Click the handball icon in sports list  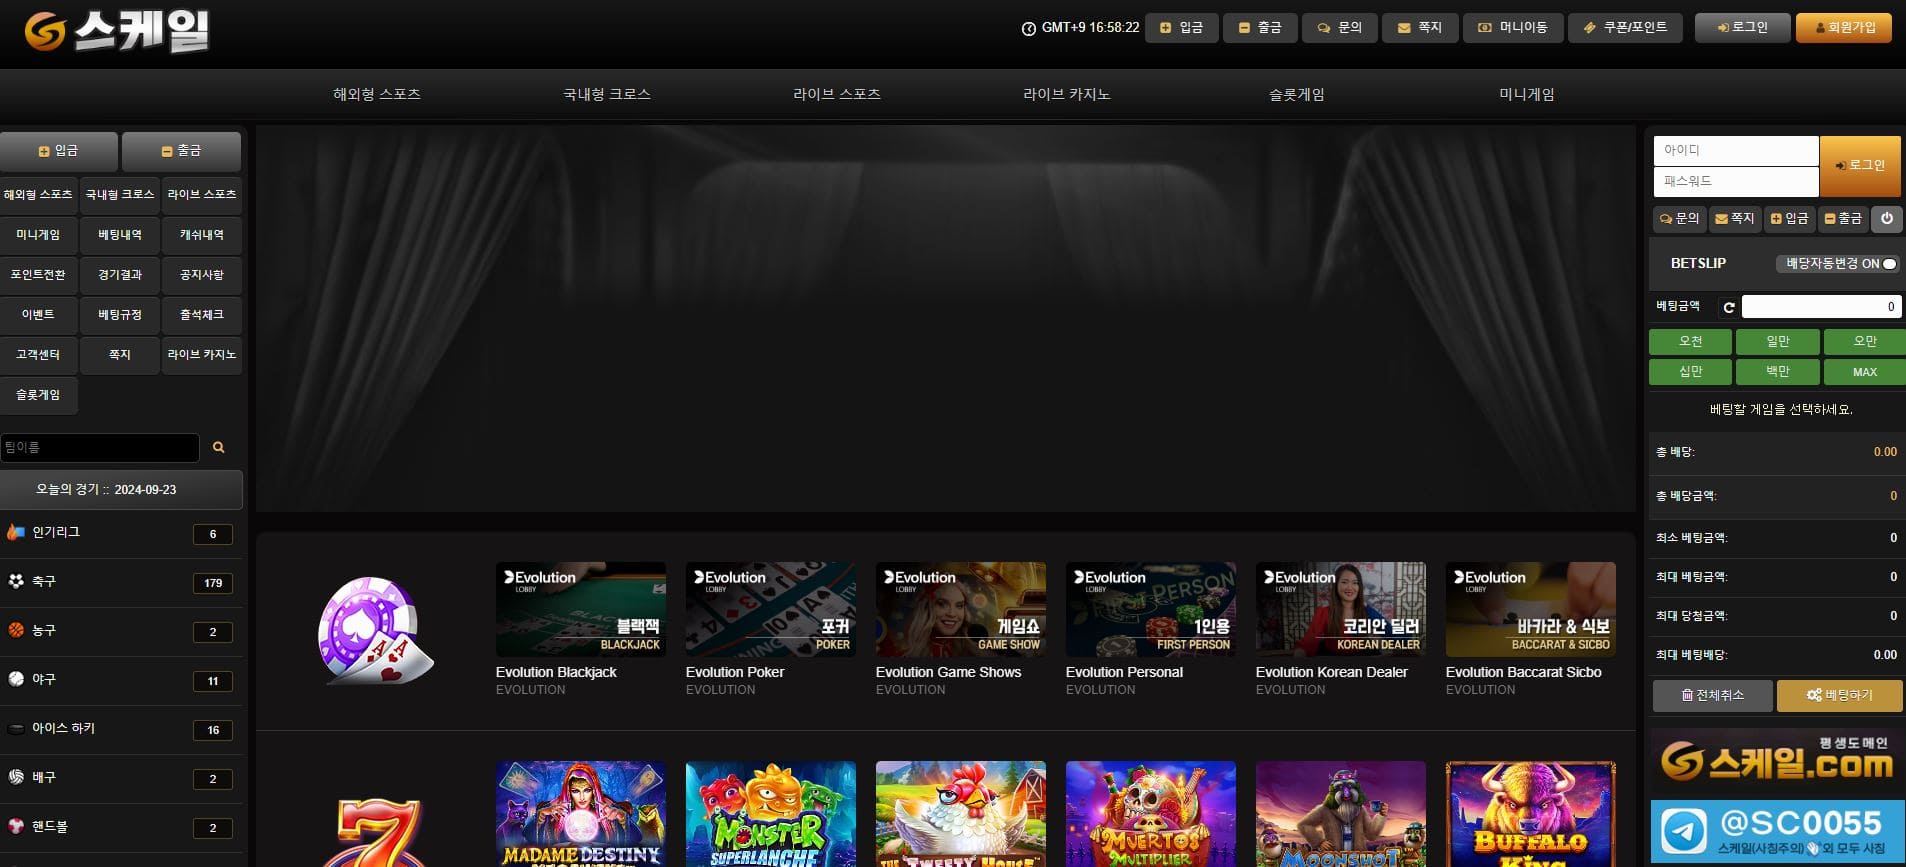[x=16, y=826]
